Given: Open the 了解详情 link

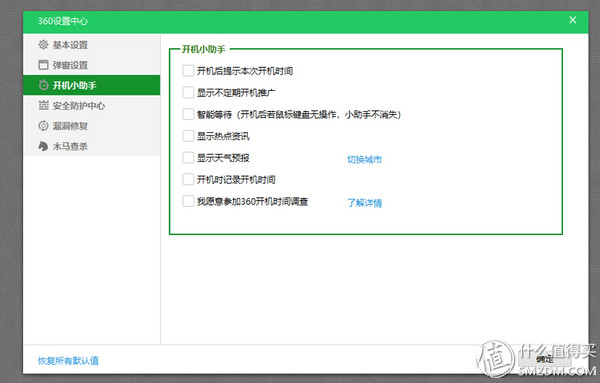Looking at the screenshot, I should pos(364,203).
